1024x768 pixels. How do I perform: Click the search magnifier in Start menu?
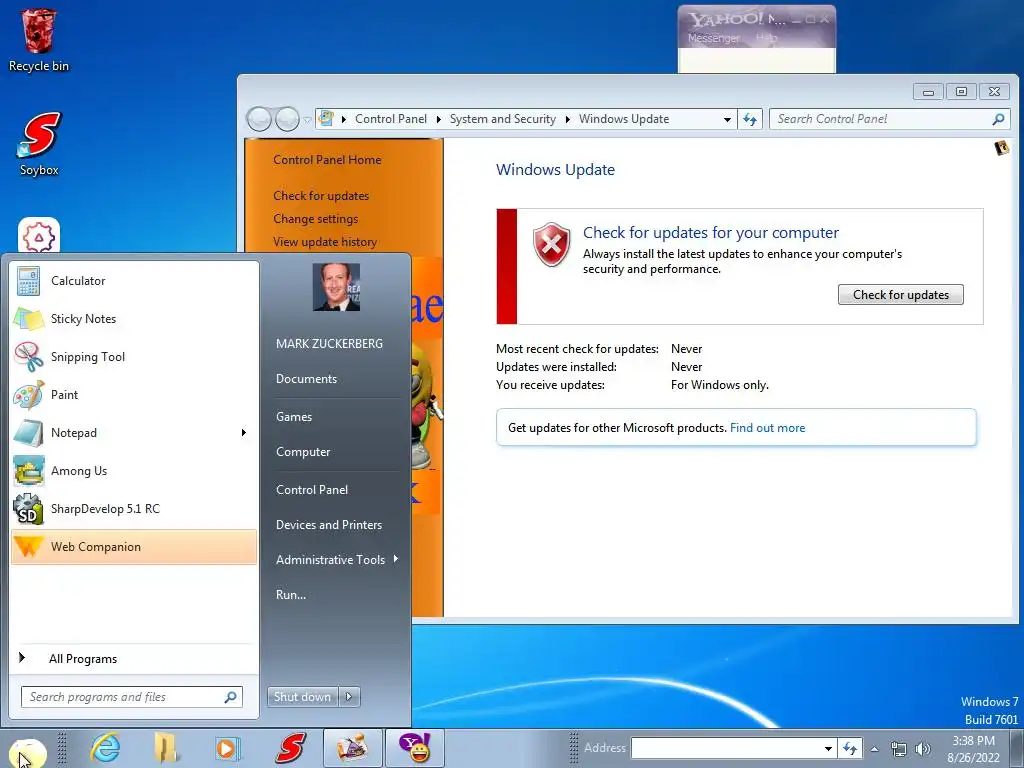[231, 697]
